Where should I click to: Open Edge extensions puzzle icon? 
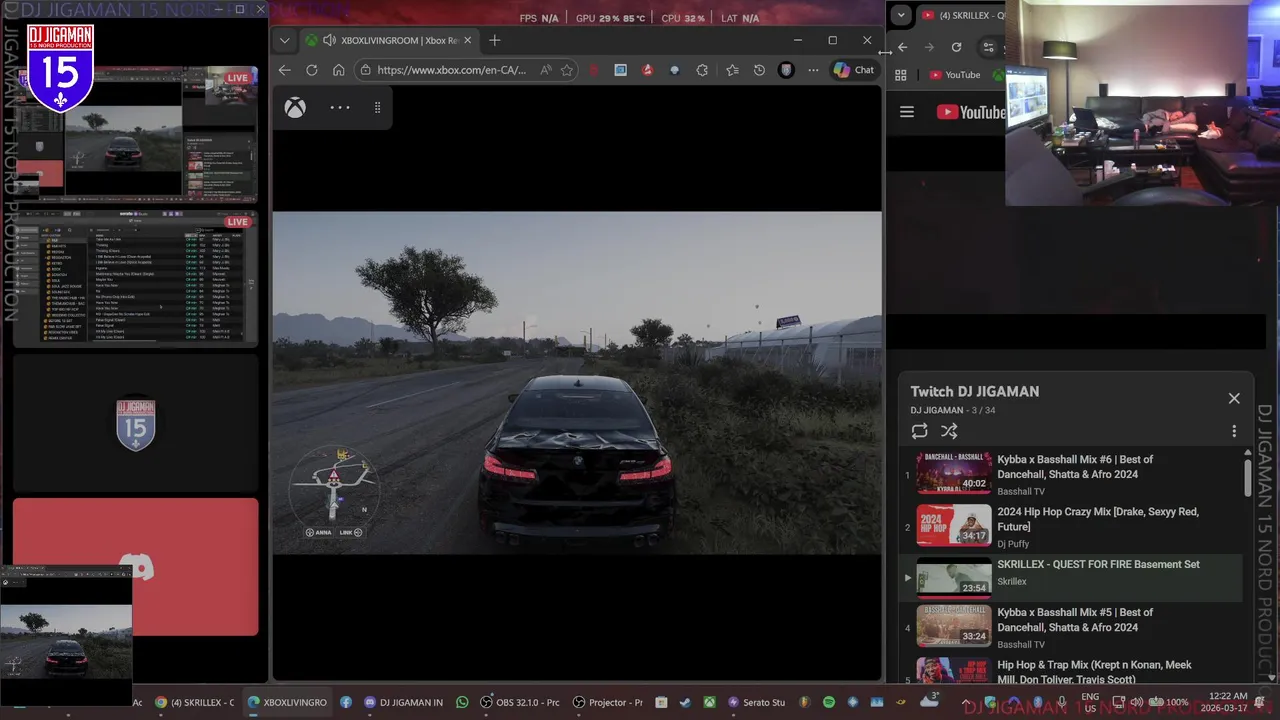point(702,70)
